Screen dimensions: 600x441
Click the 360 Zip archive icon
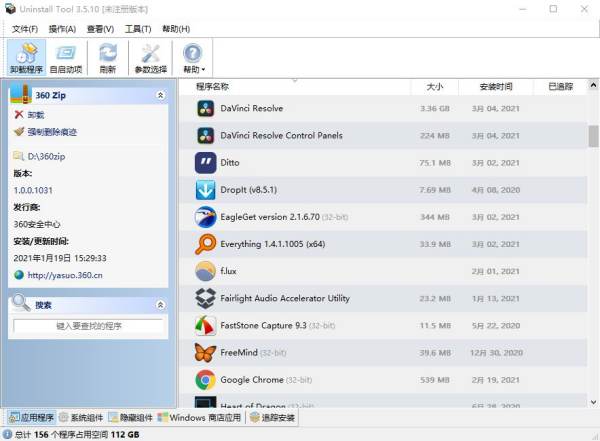click(x=21, y=94)
